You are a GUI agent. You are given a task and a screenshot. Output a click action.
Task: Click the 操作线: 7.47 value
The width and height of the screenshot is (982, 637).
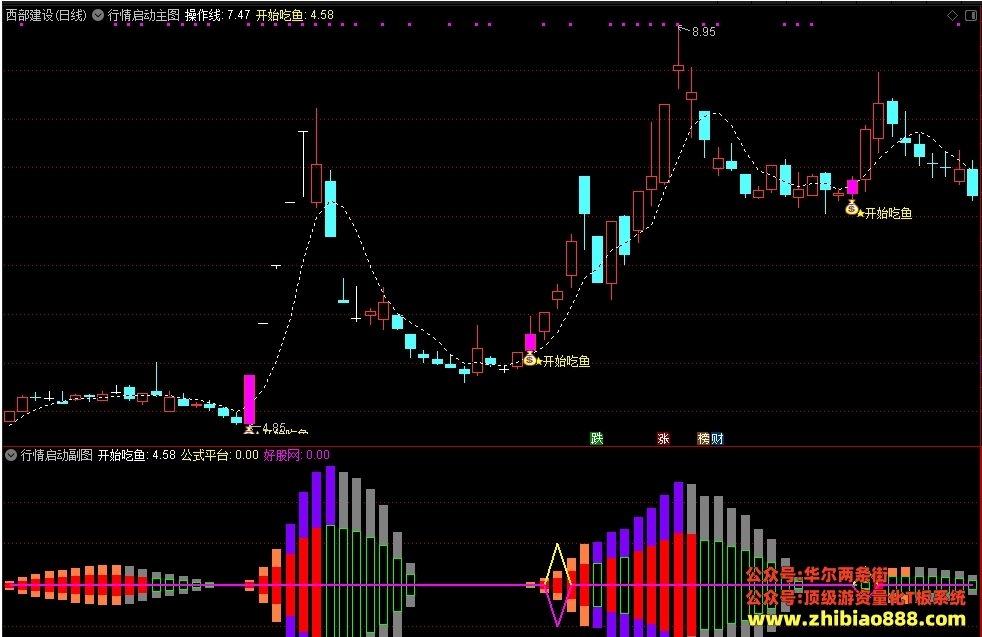click(x=217, y=15)
